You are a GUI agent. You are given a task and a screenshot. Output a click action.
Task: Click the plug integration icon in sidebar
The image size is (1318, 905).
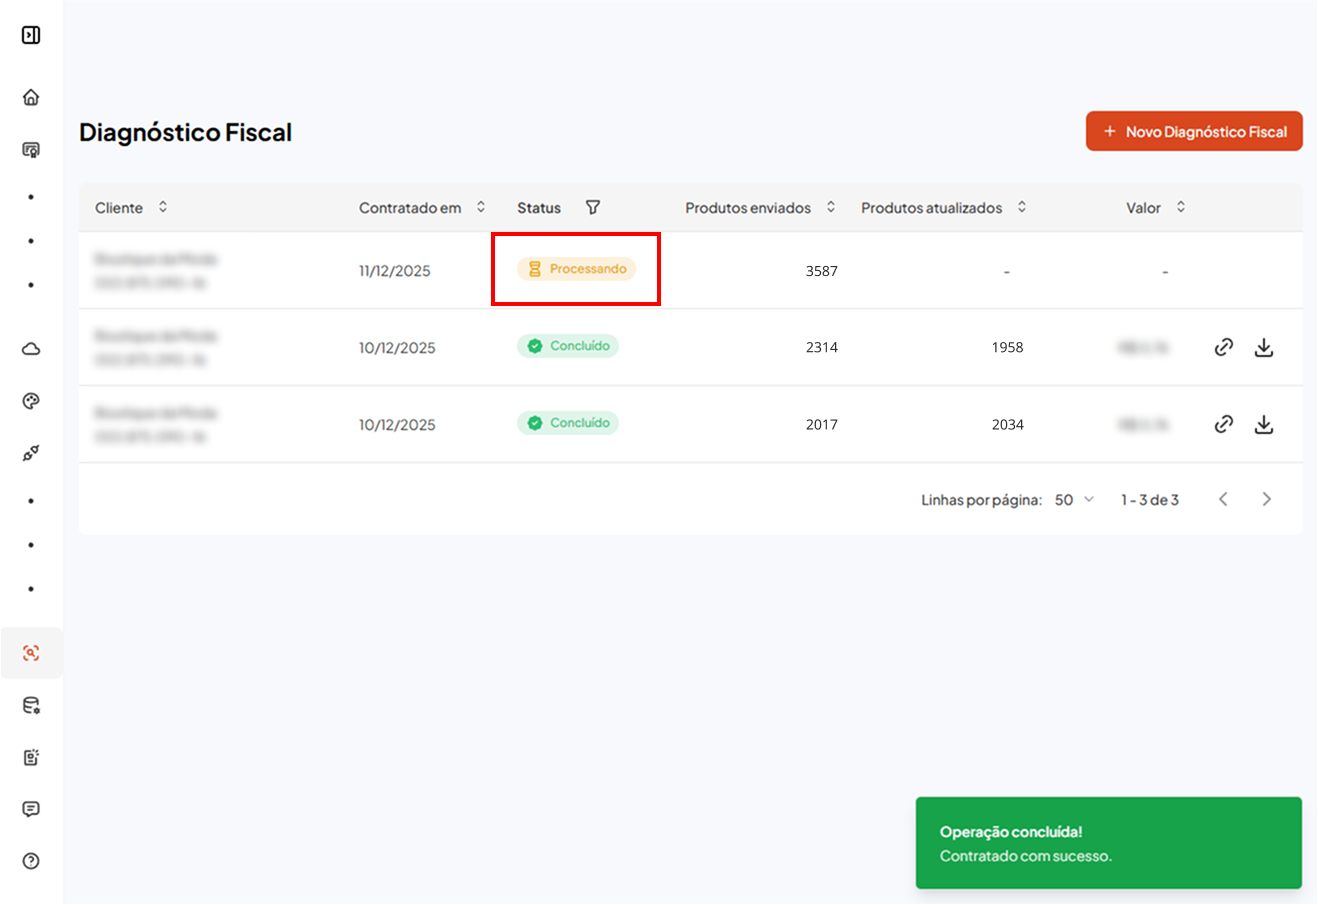click(31, 453)
